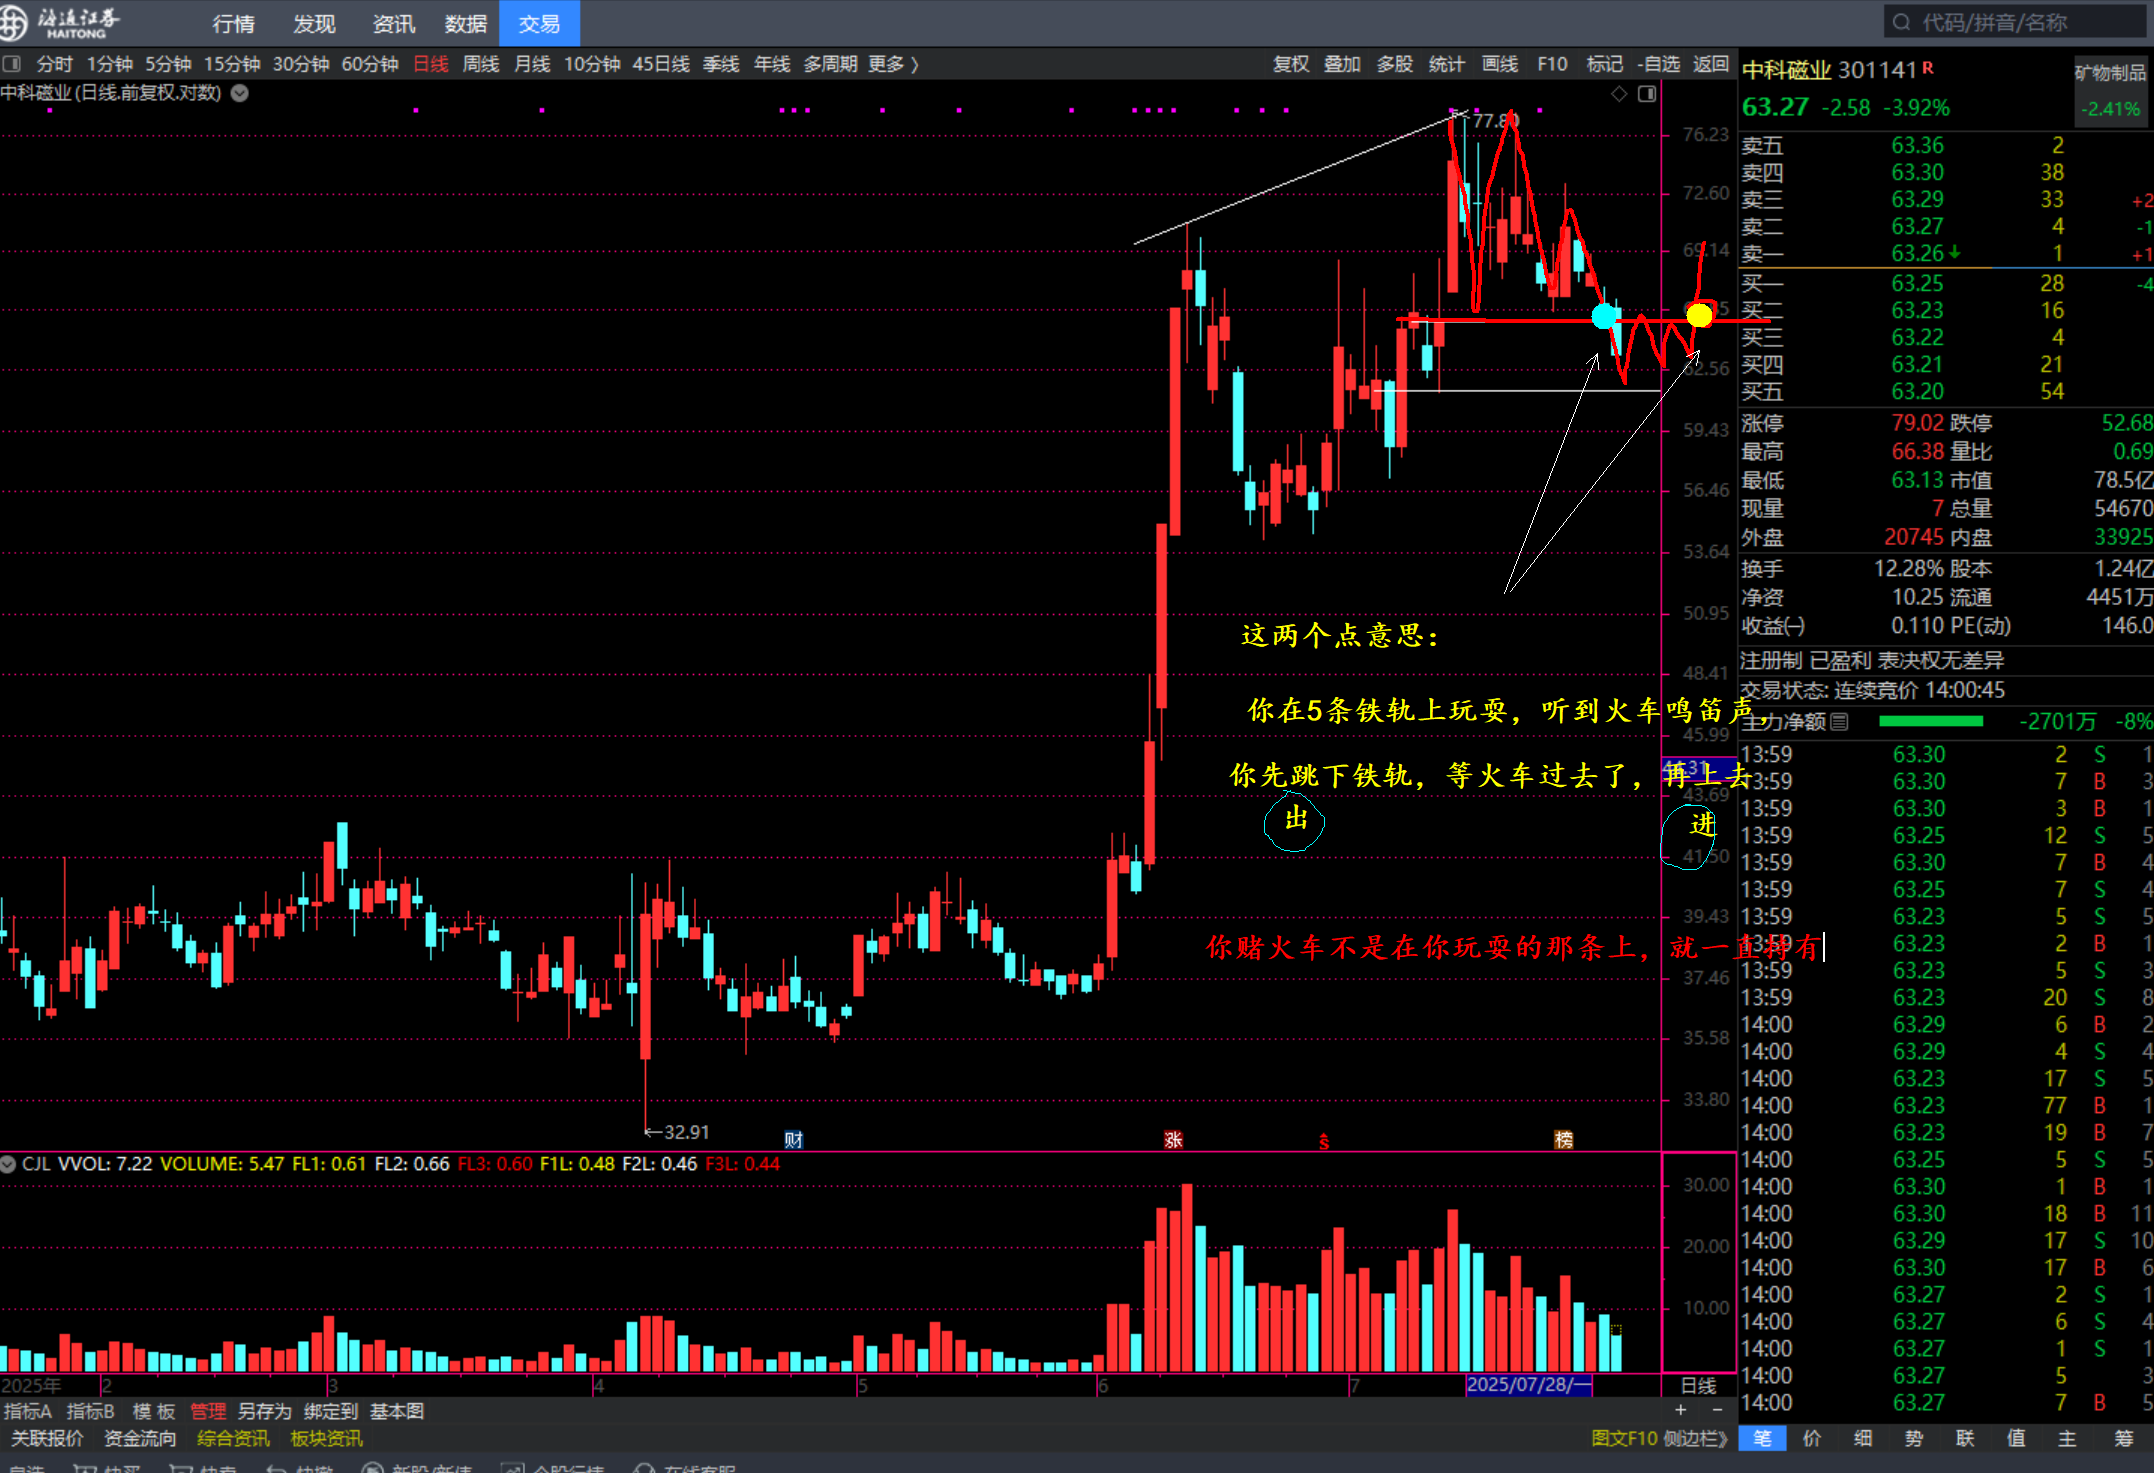Select the 15分钟 chart period

(x=232, y=64)
